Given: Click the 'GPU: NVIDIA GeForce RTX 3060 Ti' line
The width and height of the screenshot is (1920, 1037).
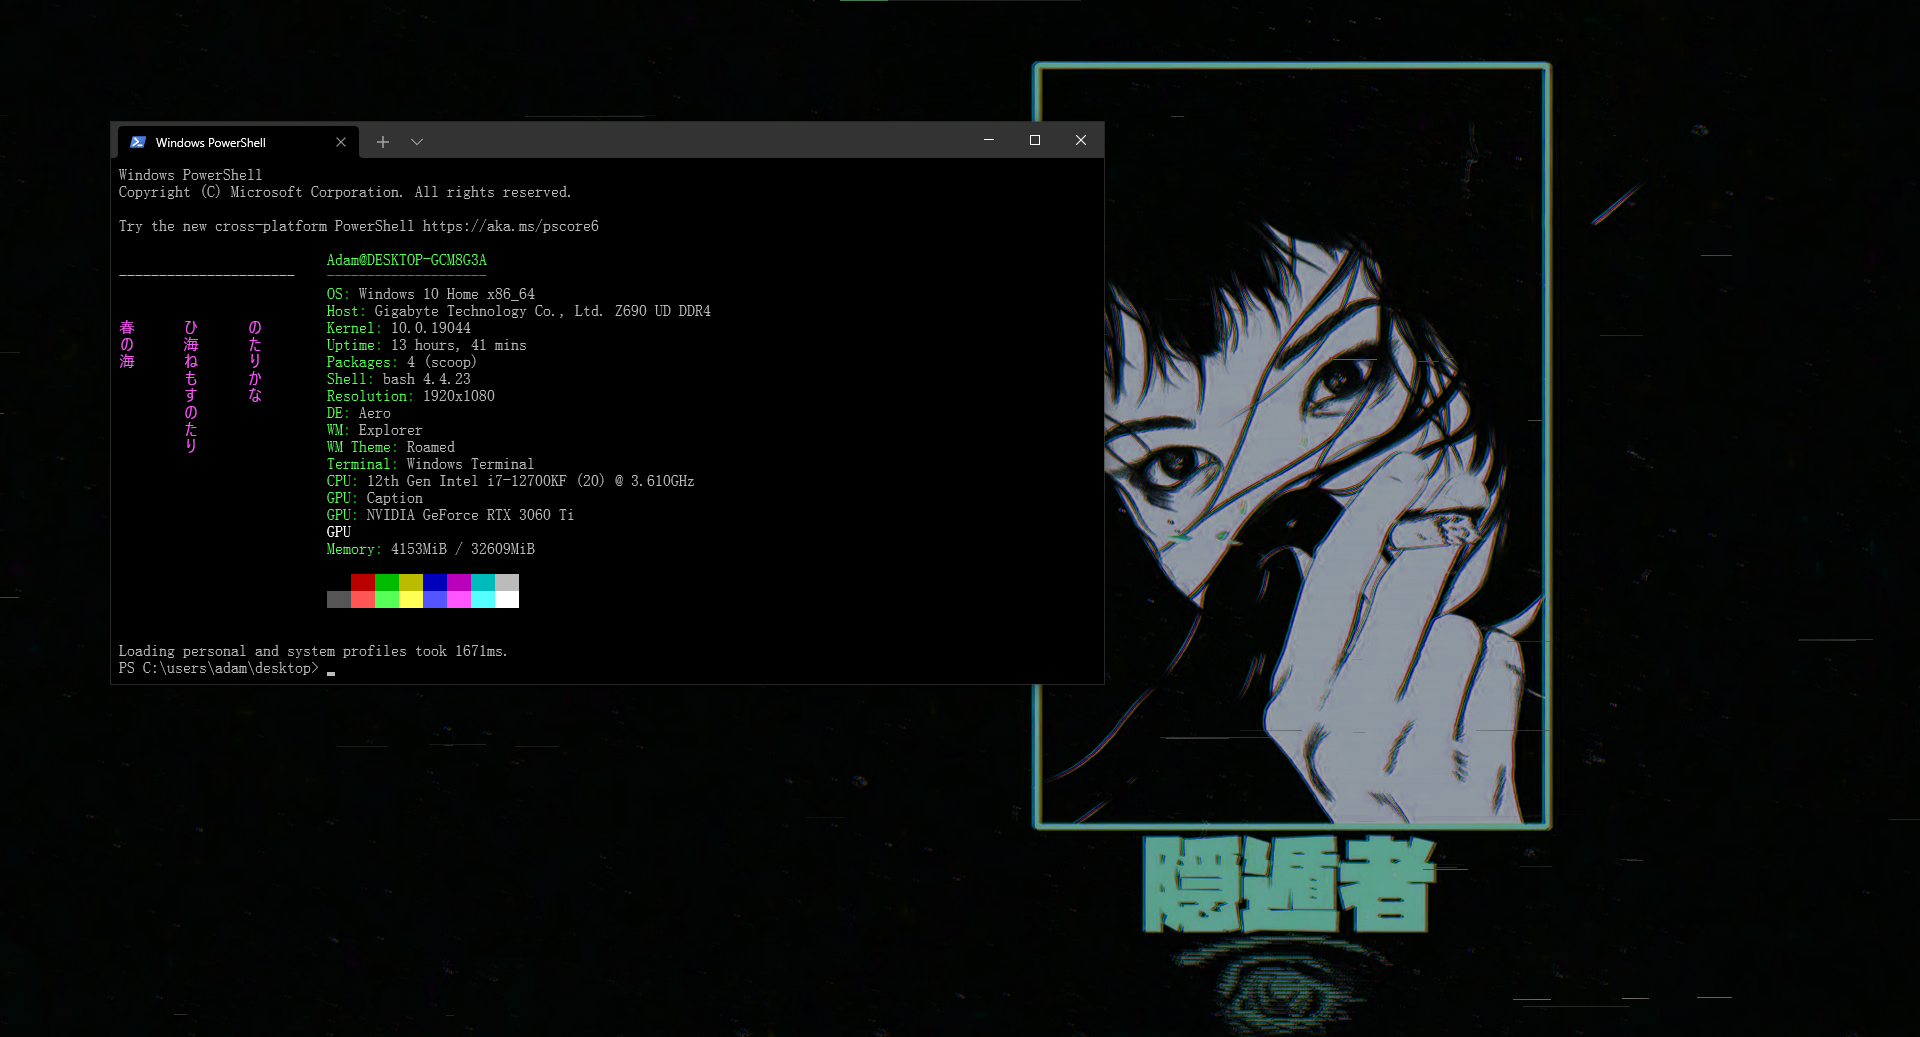Looking at the screenshot, I should tap(451, 515).
